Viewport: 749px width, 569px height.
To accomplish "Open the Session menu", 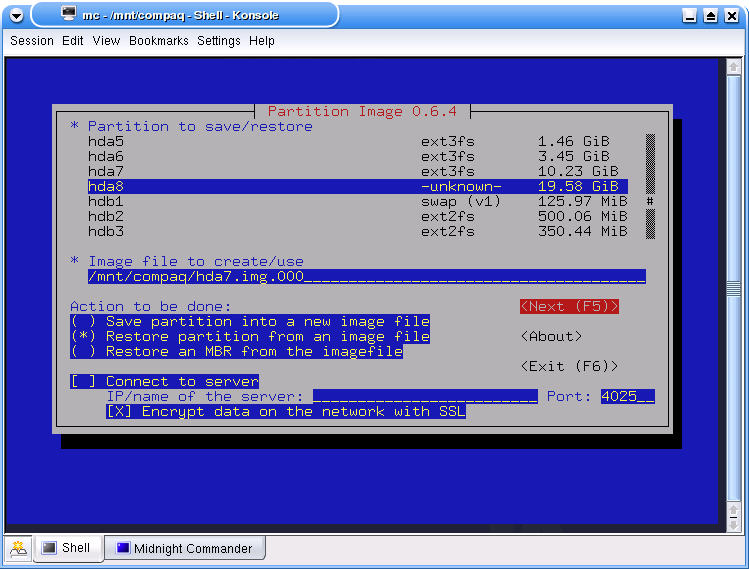I will [x=32, y=41].
